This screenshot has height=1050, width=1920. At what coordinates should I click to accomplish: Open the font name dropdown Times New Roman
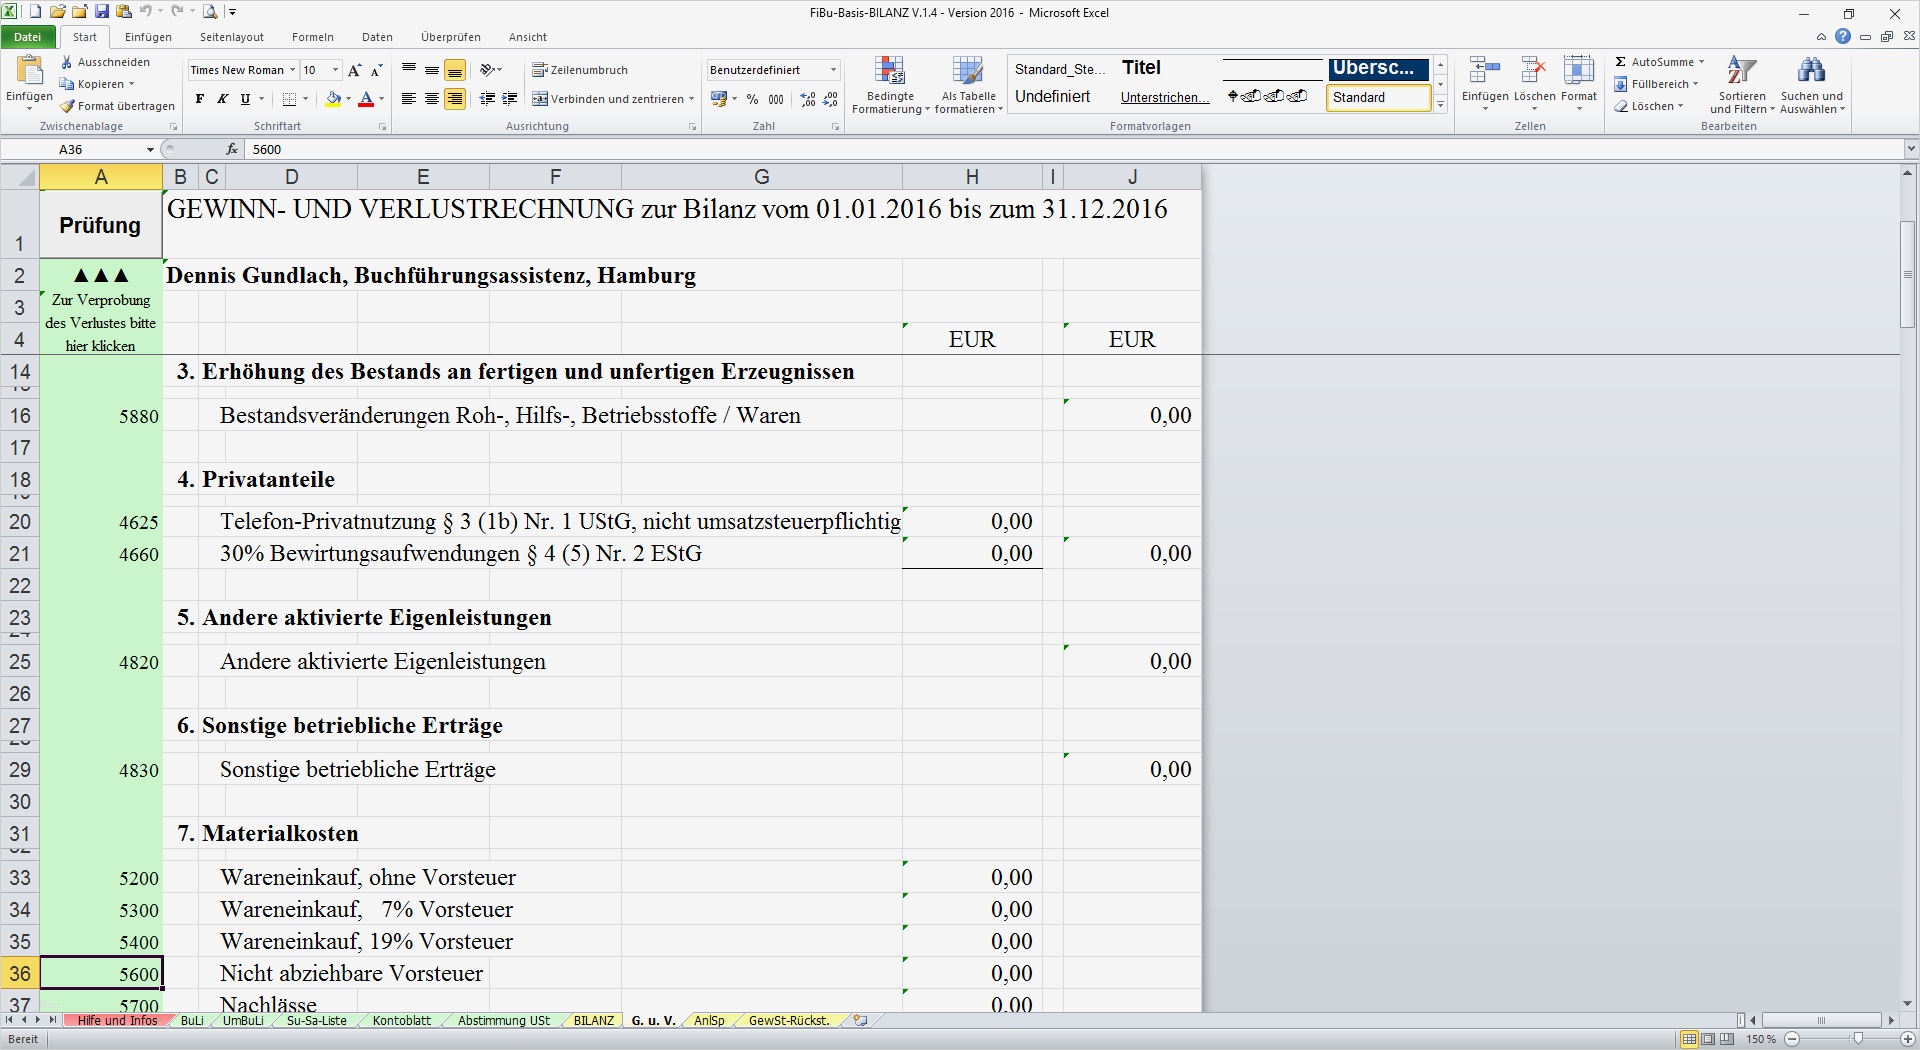[x=292, y=70]
